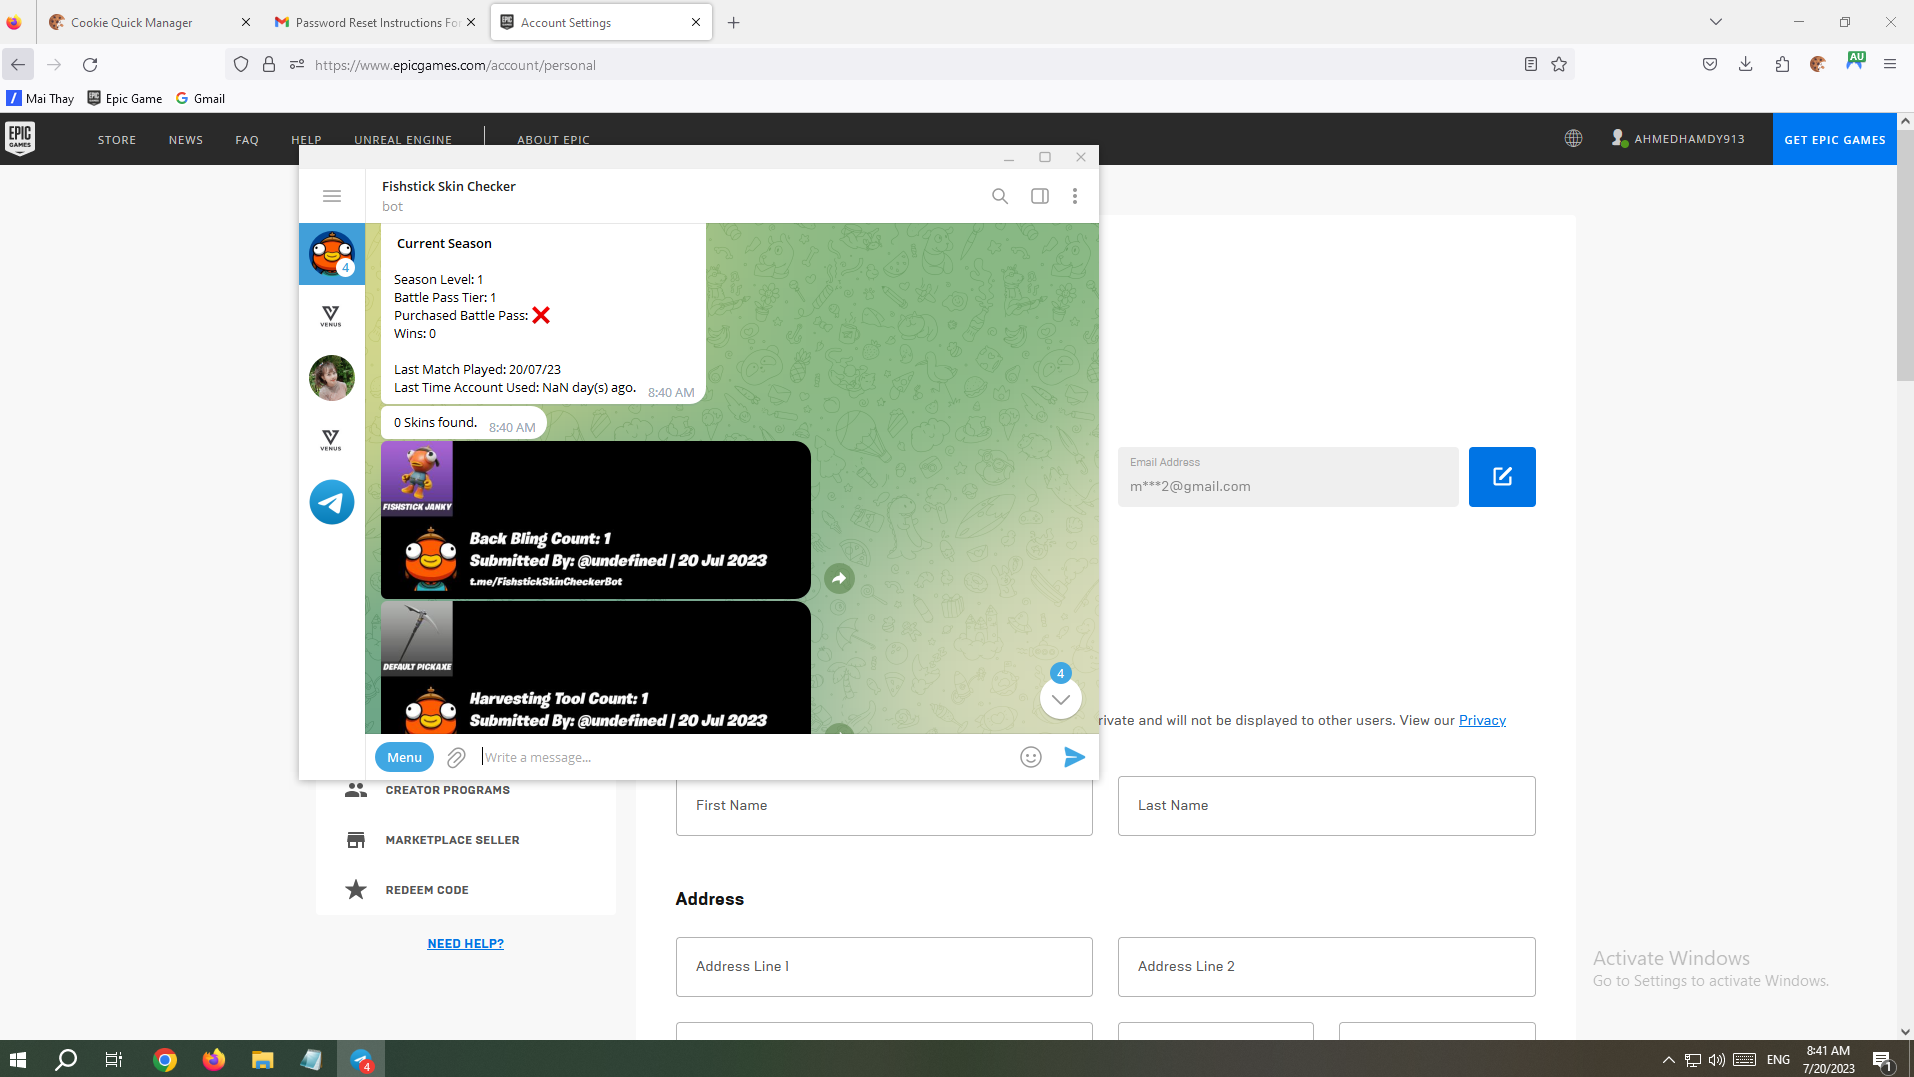
Task: Forward the Back Bling image message
Action: click(839, 578)
